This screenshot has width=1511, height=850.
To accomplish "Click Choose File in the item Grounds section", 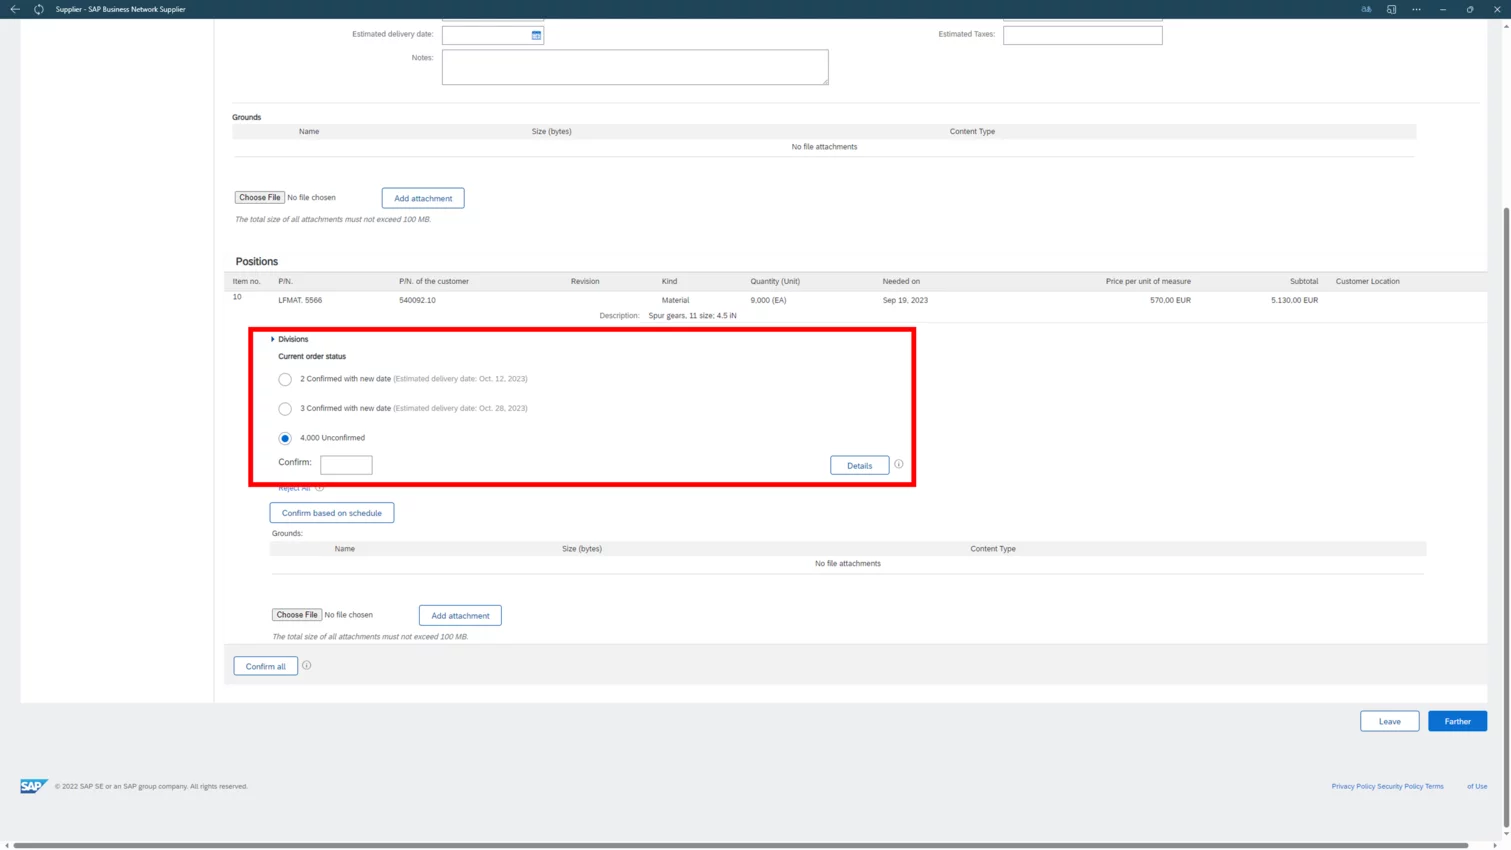I will pyautogui.click(x=297, y=614).
